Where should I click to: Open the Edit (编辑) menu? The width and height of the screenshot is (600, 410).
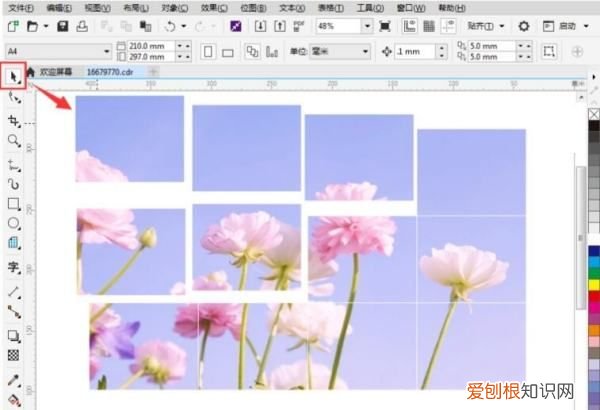pyautogui.click(x=59, y=8)
